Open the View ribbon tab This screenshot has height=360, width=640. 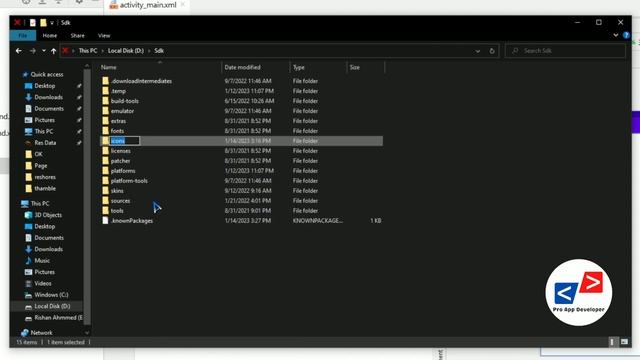pyautogui.click(x=104, y=36)
